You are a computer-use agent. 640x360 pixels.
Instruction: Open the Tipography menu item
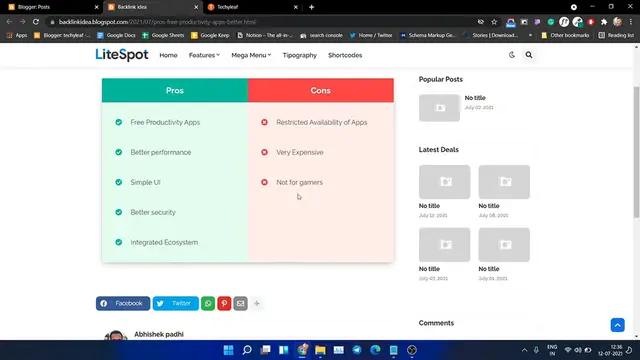[x=300, y=55]
